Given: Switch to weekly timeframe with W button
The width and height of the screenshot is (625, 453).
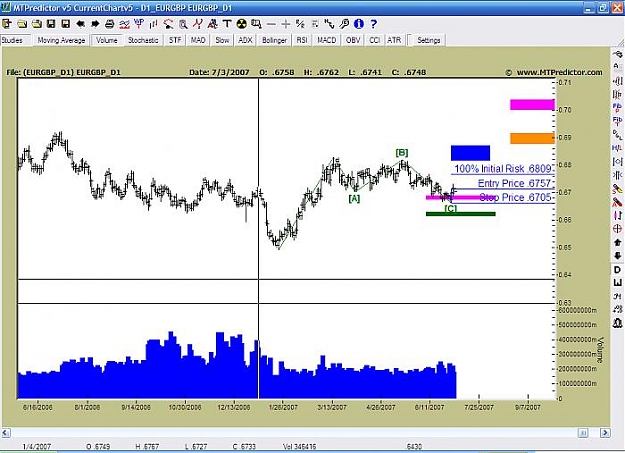Looking at the screenshot, I should [x=617, y=283].
